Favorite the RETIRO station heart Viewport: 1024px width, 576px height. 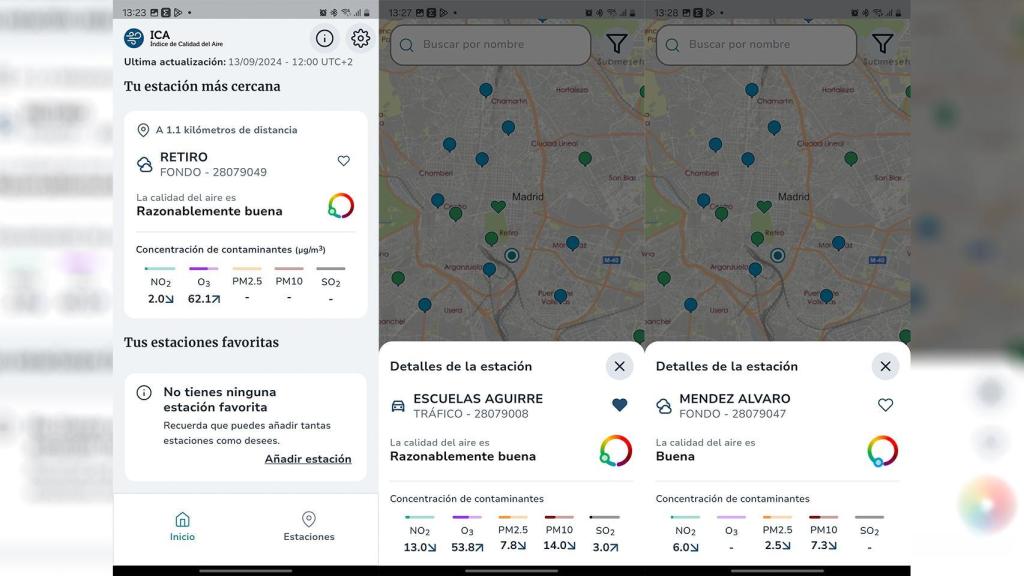(343, 160)
